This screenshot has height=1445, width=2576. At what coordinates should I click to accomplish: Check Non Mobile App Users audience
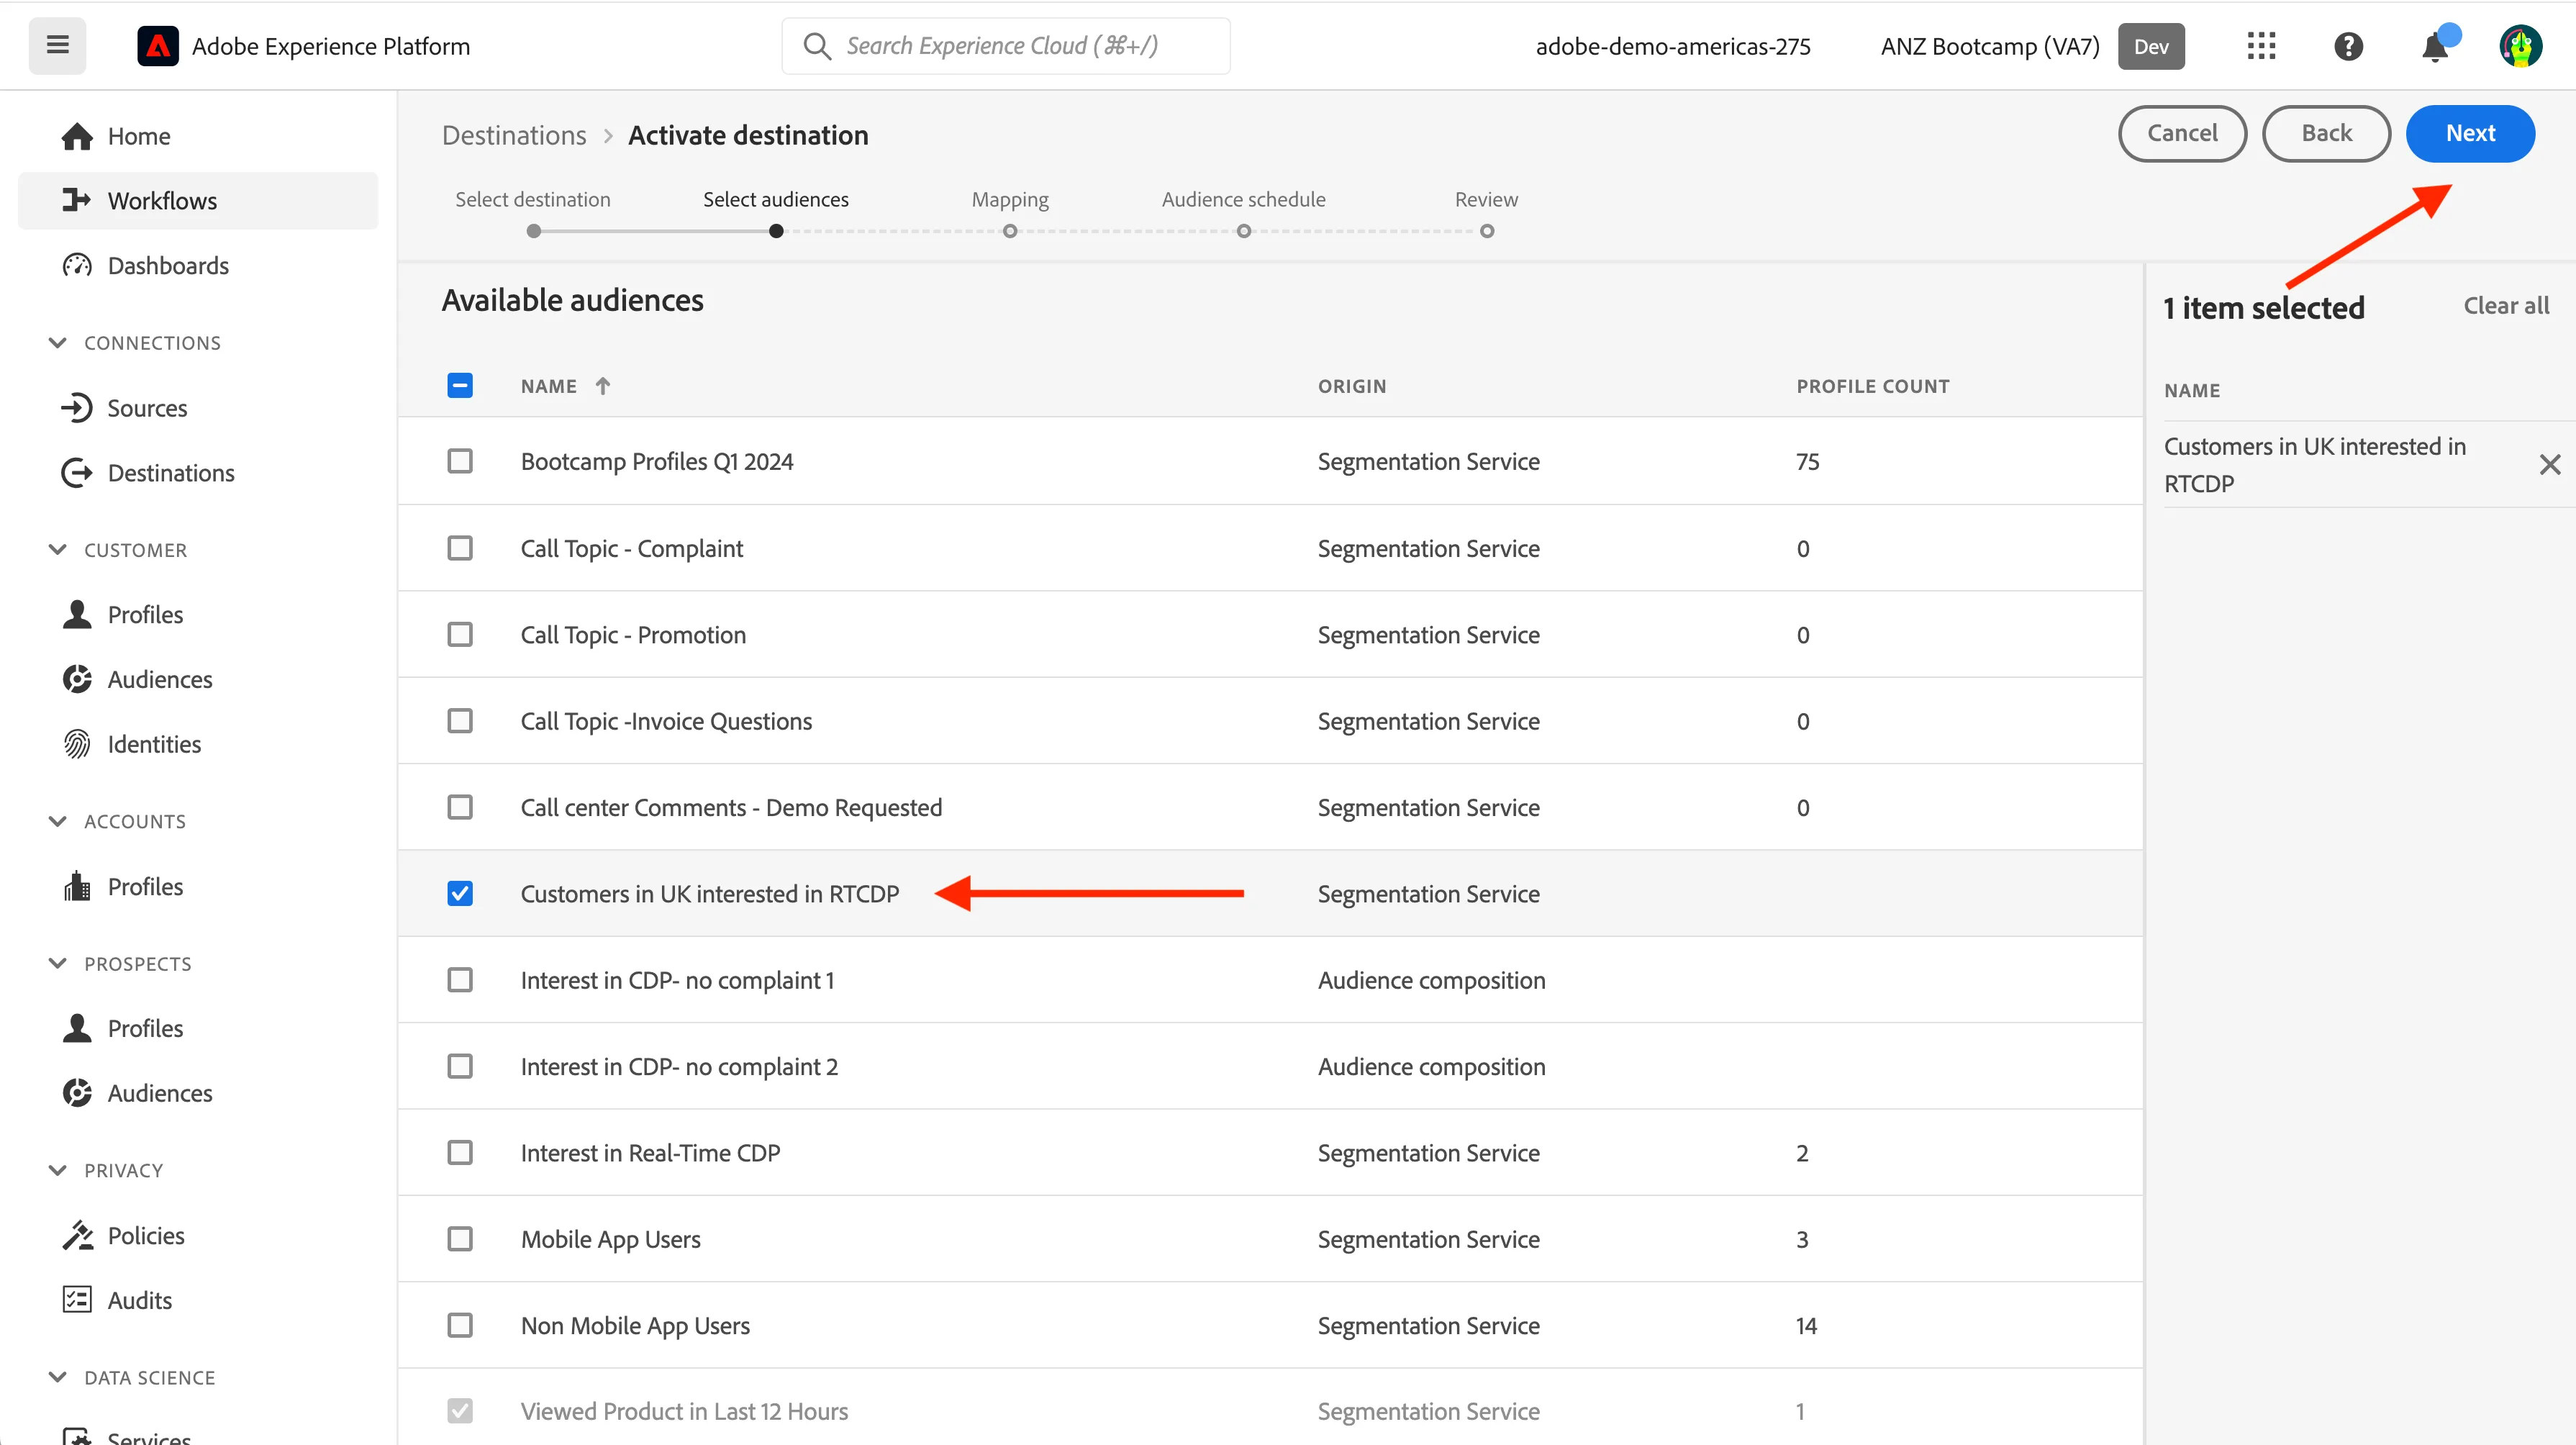coord(460,1325)
